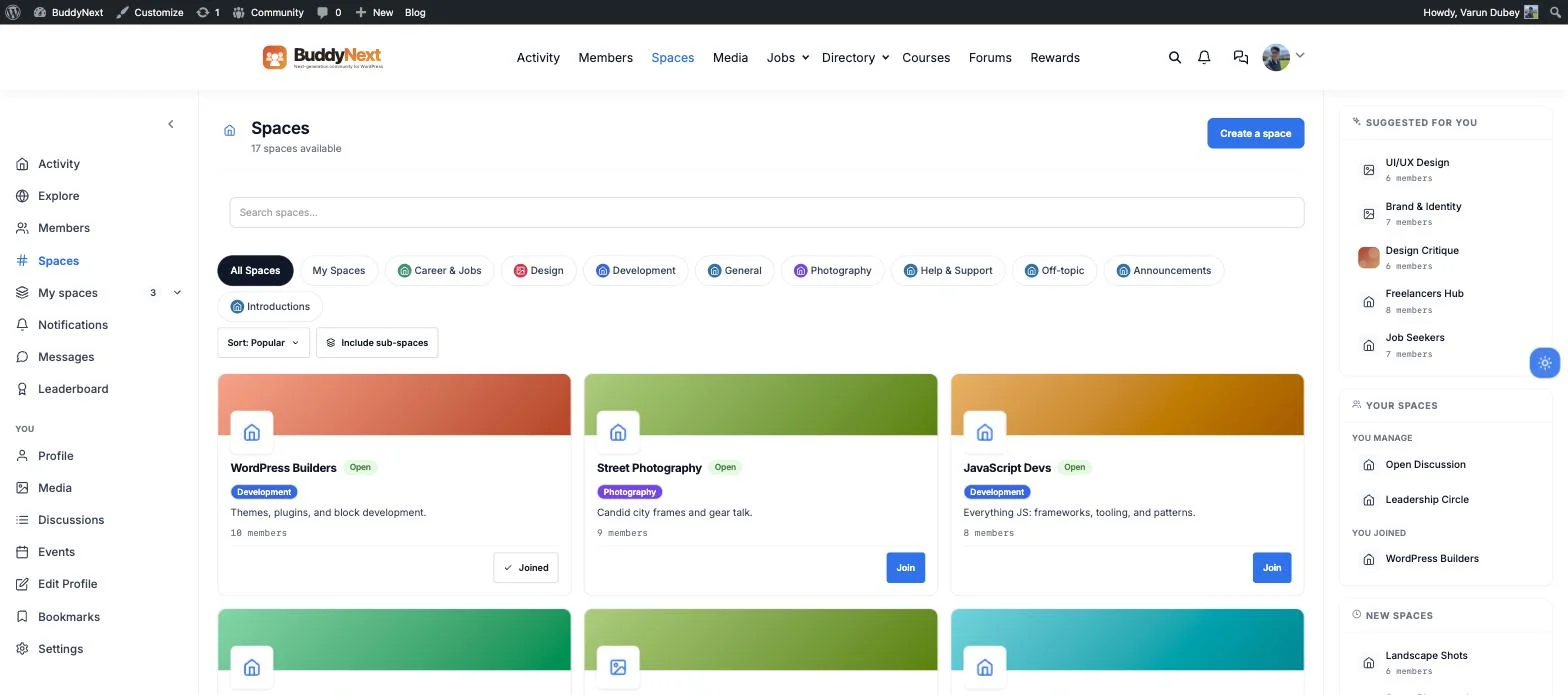Go to Members in top navigation
Image resolution: width=1568 pixels, height=695 pixels.
[x=605, y=58]
